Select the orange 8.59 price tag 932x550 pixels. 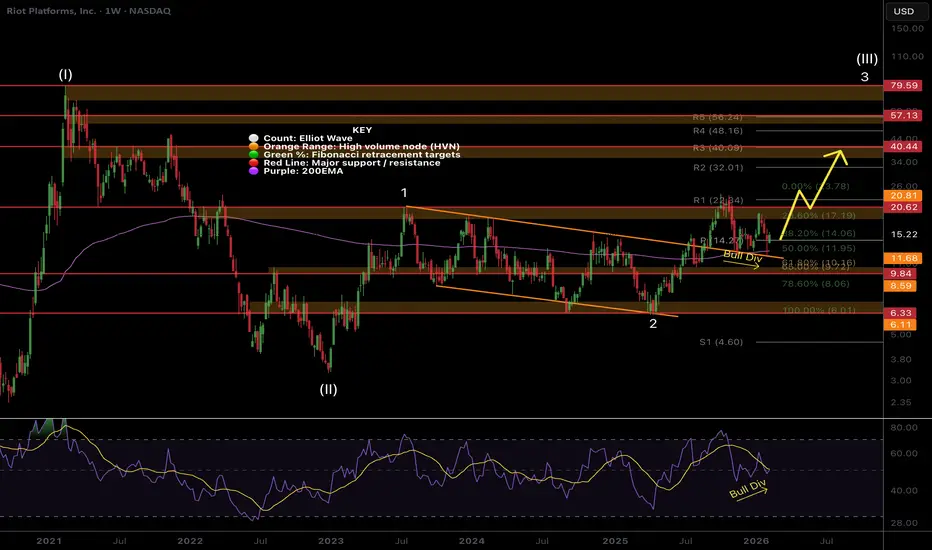[901, 286]
